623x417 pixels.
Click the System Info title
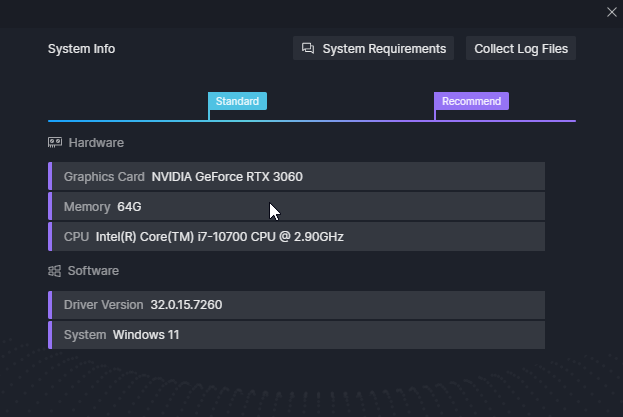click(81, 49)
